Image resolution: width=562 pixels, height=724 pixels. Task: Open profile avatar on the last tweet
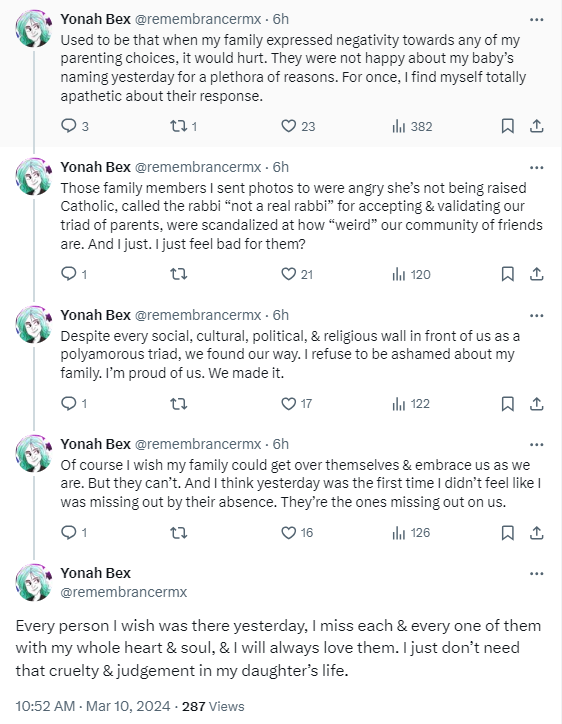[x=34, y=582]
